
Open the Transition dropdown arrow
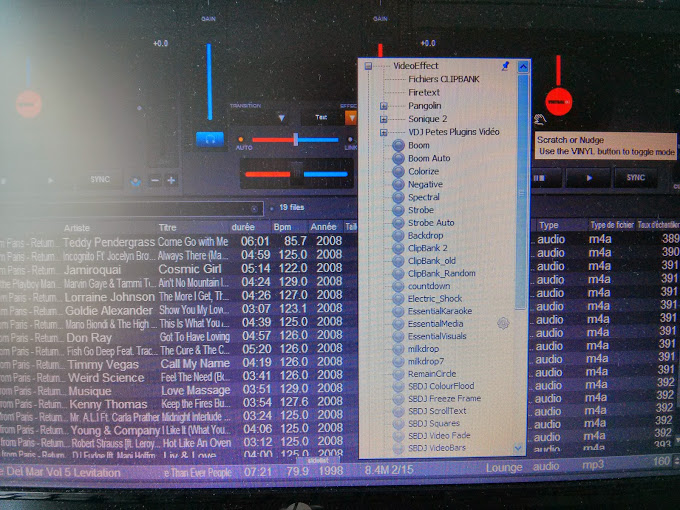point(281,117)
